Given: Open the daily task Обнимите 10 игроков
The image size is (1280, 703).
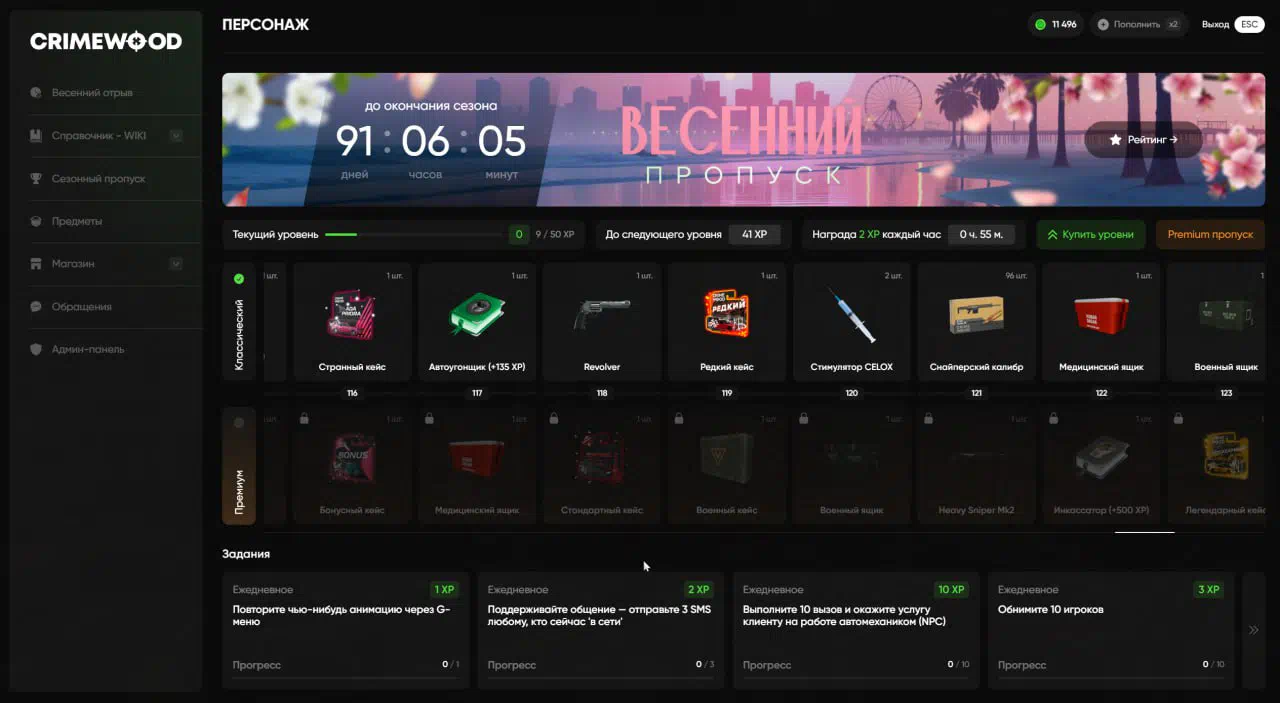Looking at the screenshot, I should tap(1111, 630).
